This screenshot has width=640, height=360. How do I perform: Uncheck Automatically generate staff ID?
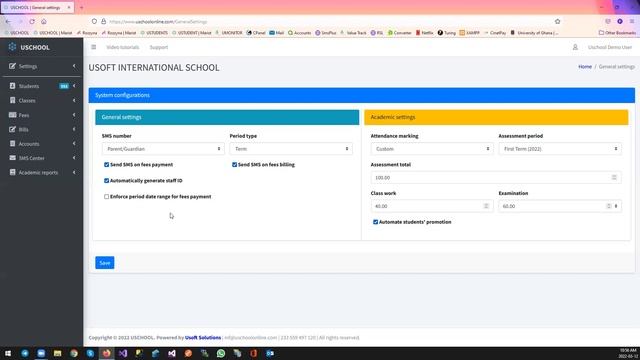tap(107, 180)
